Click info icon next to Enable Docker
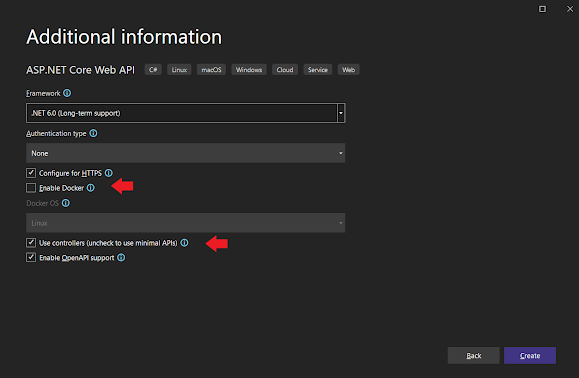Image resolution: width=579 pixels, height=378 pixels. tap(90, 188)
